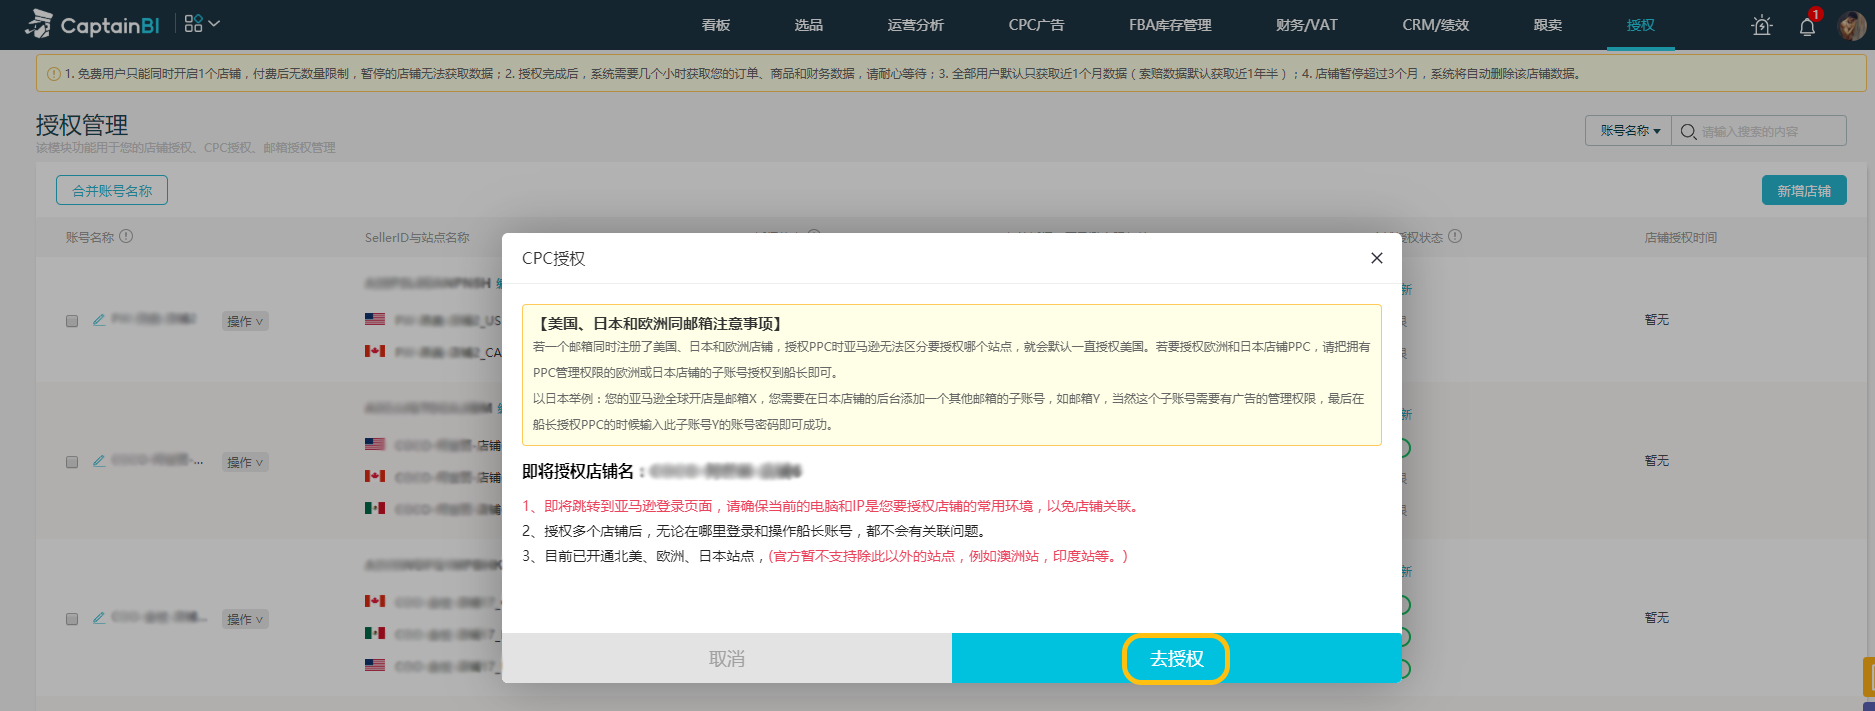The image size is (1875, 711).
Task: Click the US flag in the COCO account row
Action: pyautogui.click(x=375, y=444)
